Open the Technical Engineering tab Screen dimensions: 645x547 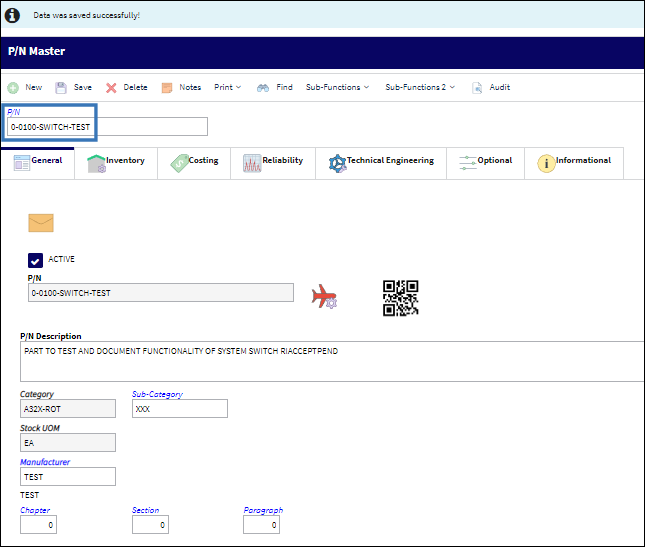click(x=381, y=163)
